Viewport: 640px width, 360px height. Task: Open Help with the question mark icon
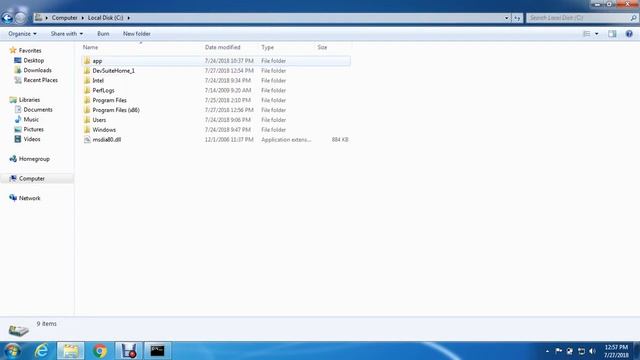629,34
